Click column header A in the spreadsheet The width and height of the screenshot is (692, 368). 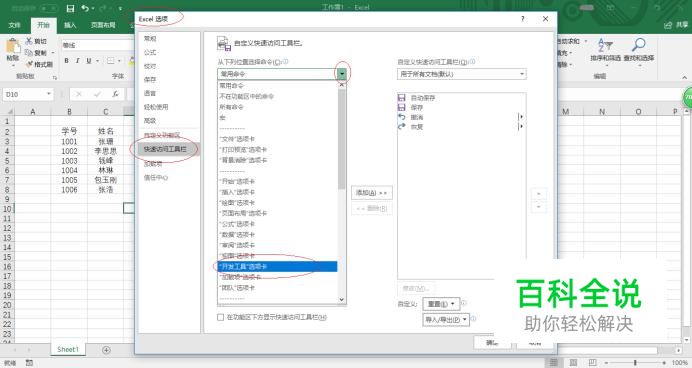point(33,112)
